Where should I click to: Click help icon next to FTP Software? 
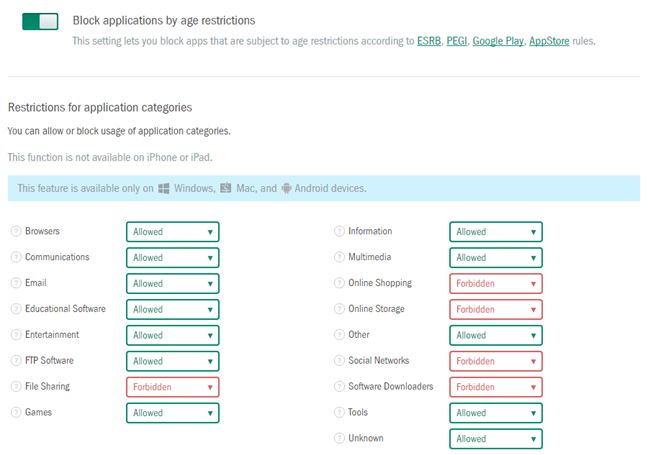click(x=16, y=361)
